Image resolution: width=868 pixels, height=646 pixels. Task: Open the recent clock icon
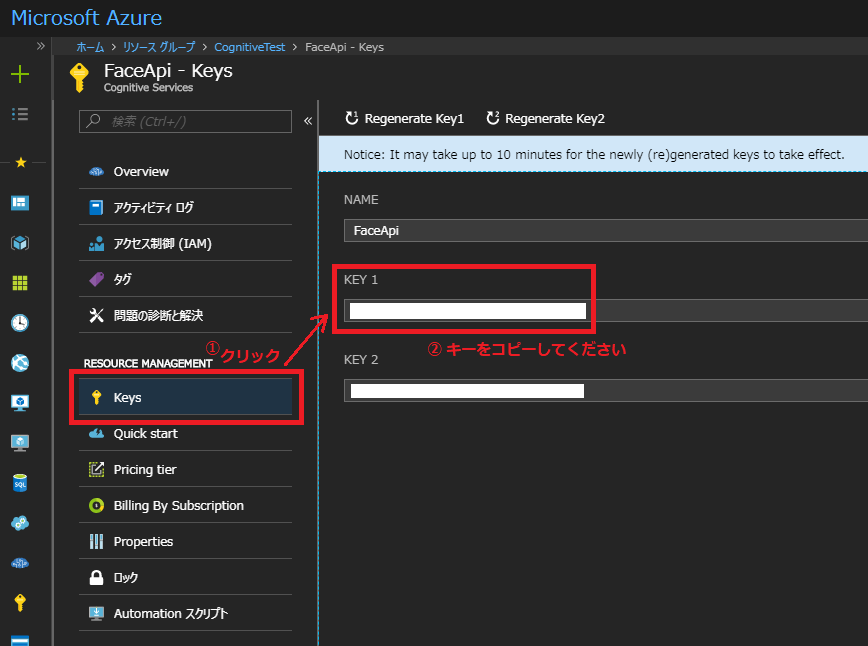coord(20,323)
